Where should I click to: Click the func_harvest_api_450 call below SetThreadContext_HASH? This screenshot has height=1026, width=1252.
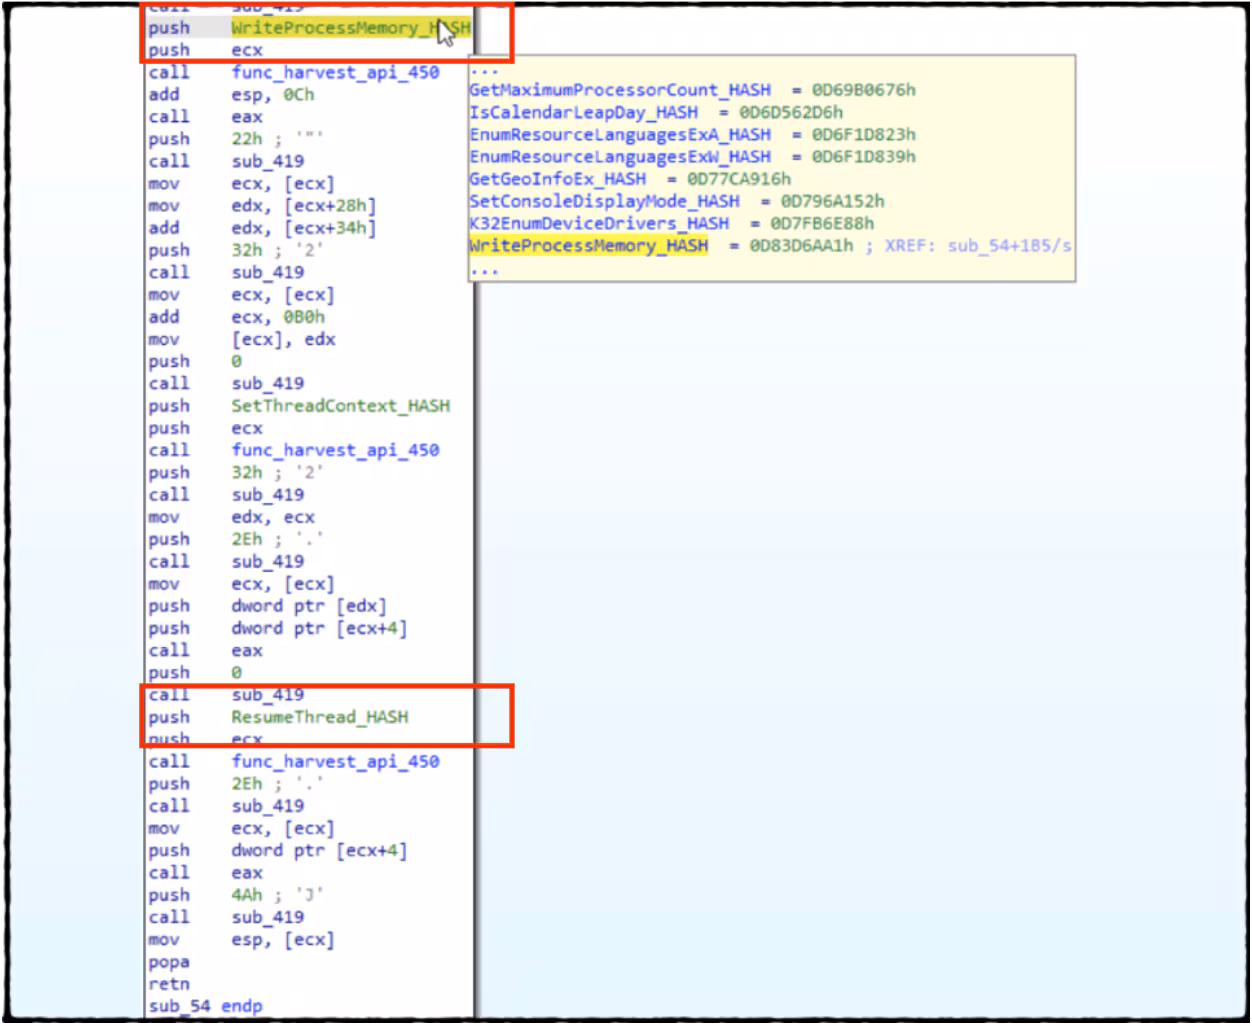335,450
